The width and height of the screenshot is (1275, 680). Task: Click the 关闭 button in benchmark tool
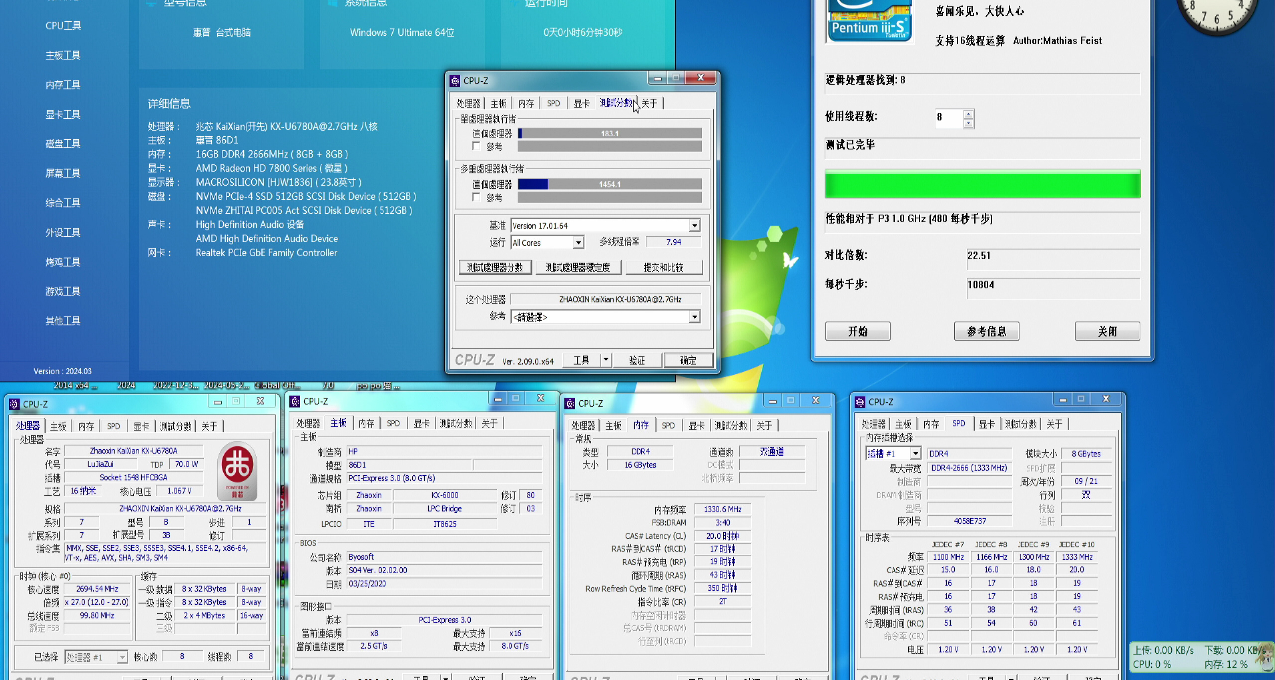point(1107,331)
